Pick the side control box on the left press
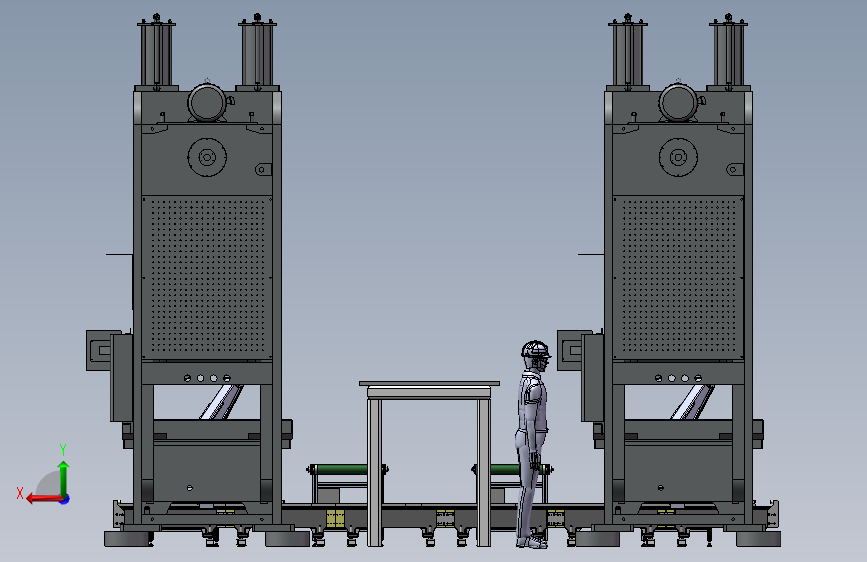 tap(121, 377)
